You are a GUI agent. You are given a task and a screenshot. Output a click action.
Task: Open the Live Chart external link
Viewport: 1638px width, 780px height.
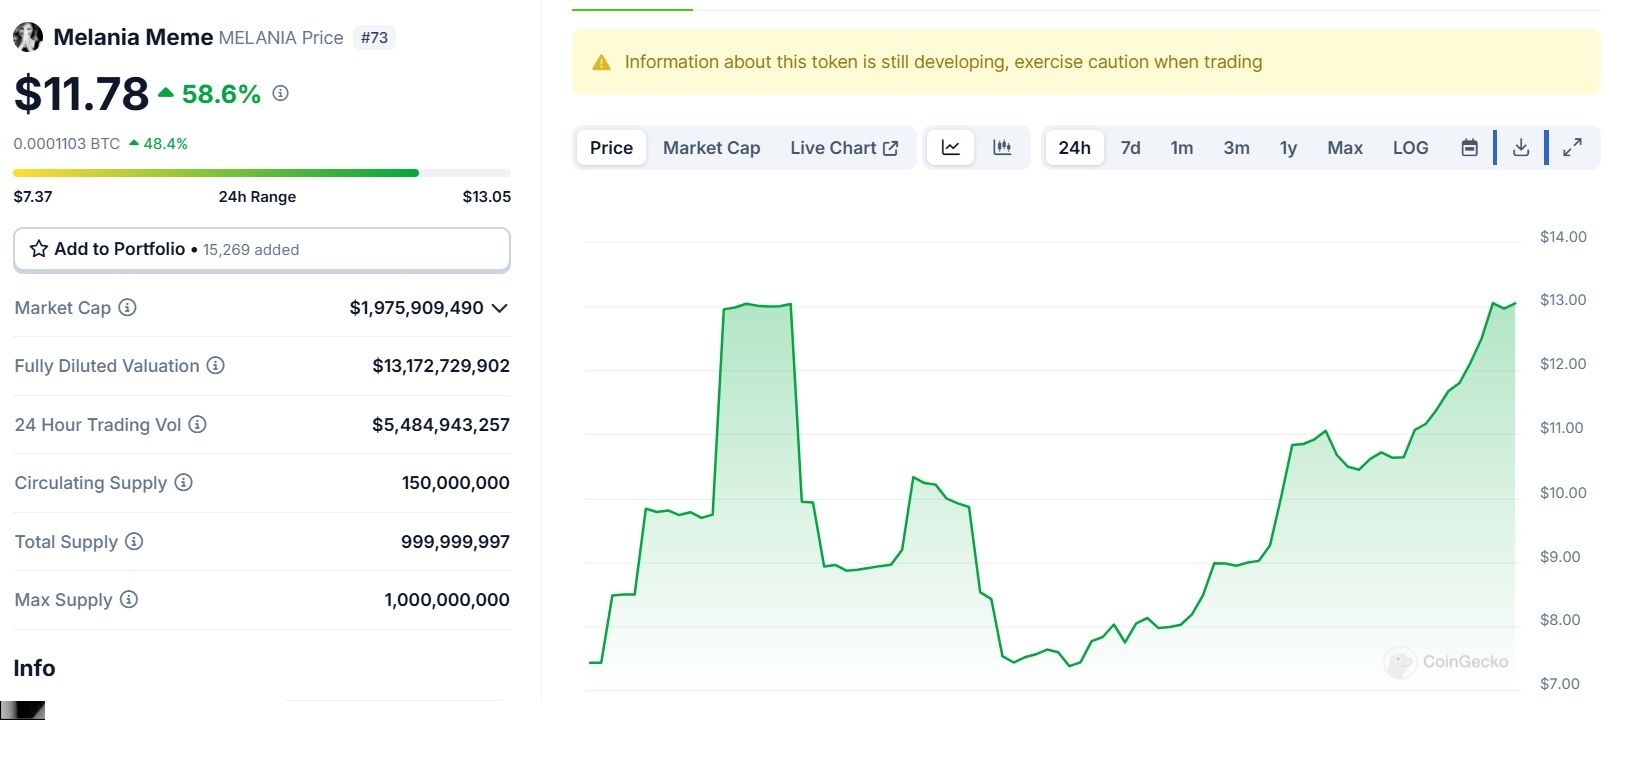(x=844, y=148)
